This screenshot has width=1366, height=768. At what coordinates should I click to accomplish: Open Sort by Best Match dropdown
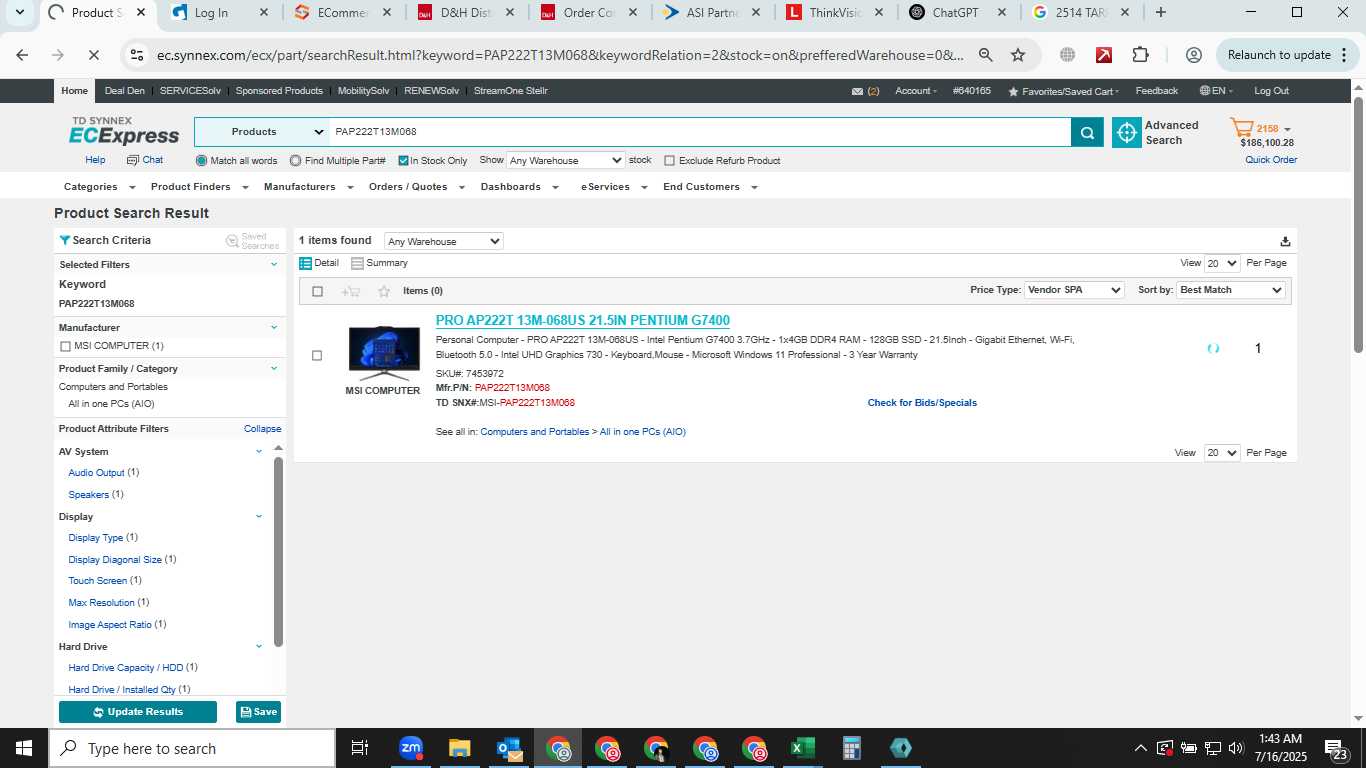[x=1231, y=290]
